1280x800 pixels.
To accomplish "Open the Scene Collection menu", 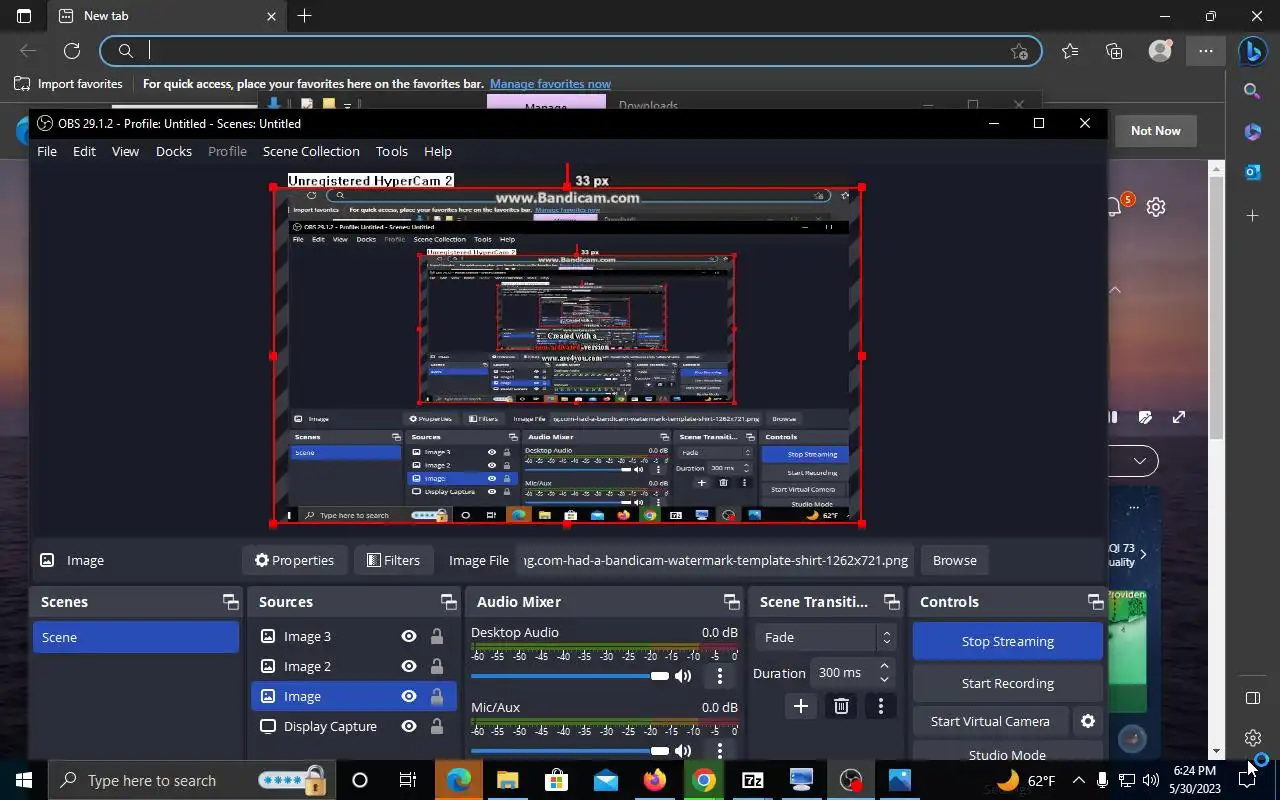I will pyautogui.click(x=311, y=151).
